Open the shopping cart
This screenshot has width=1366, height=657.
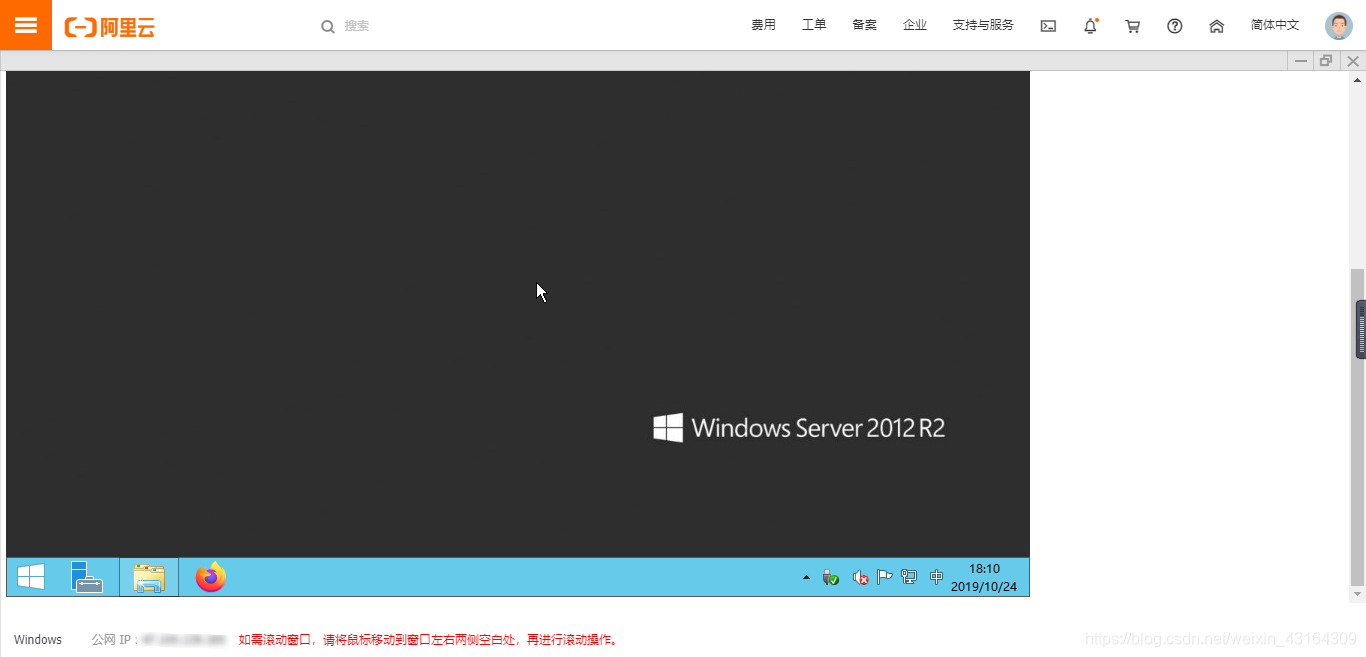point(1133,26)
